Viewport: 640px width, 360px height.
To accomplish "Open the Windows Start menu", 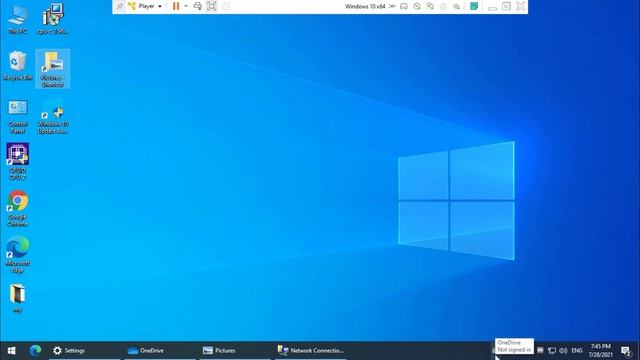I will [x=11, y=350].
